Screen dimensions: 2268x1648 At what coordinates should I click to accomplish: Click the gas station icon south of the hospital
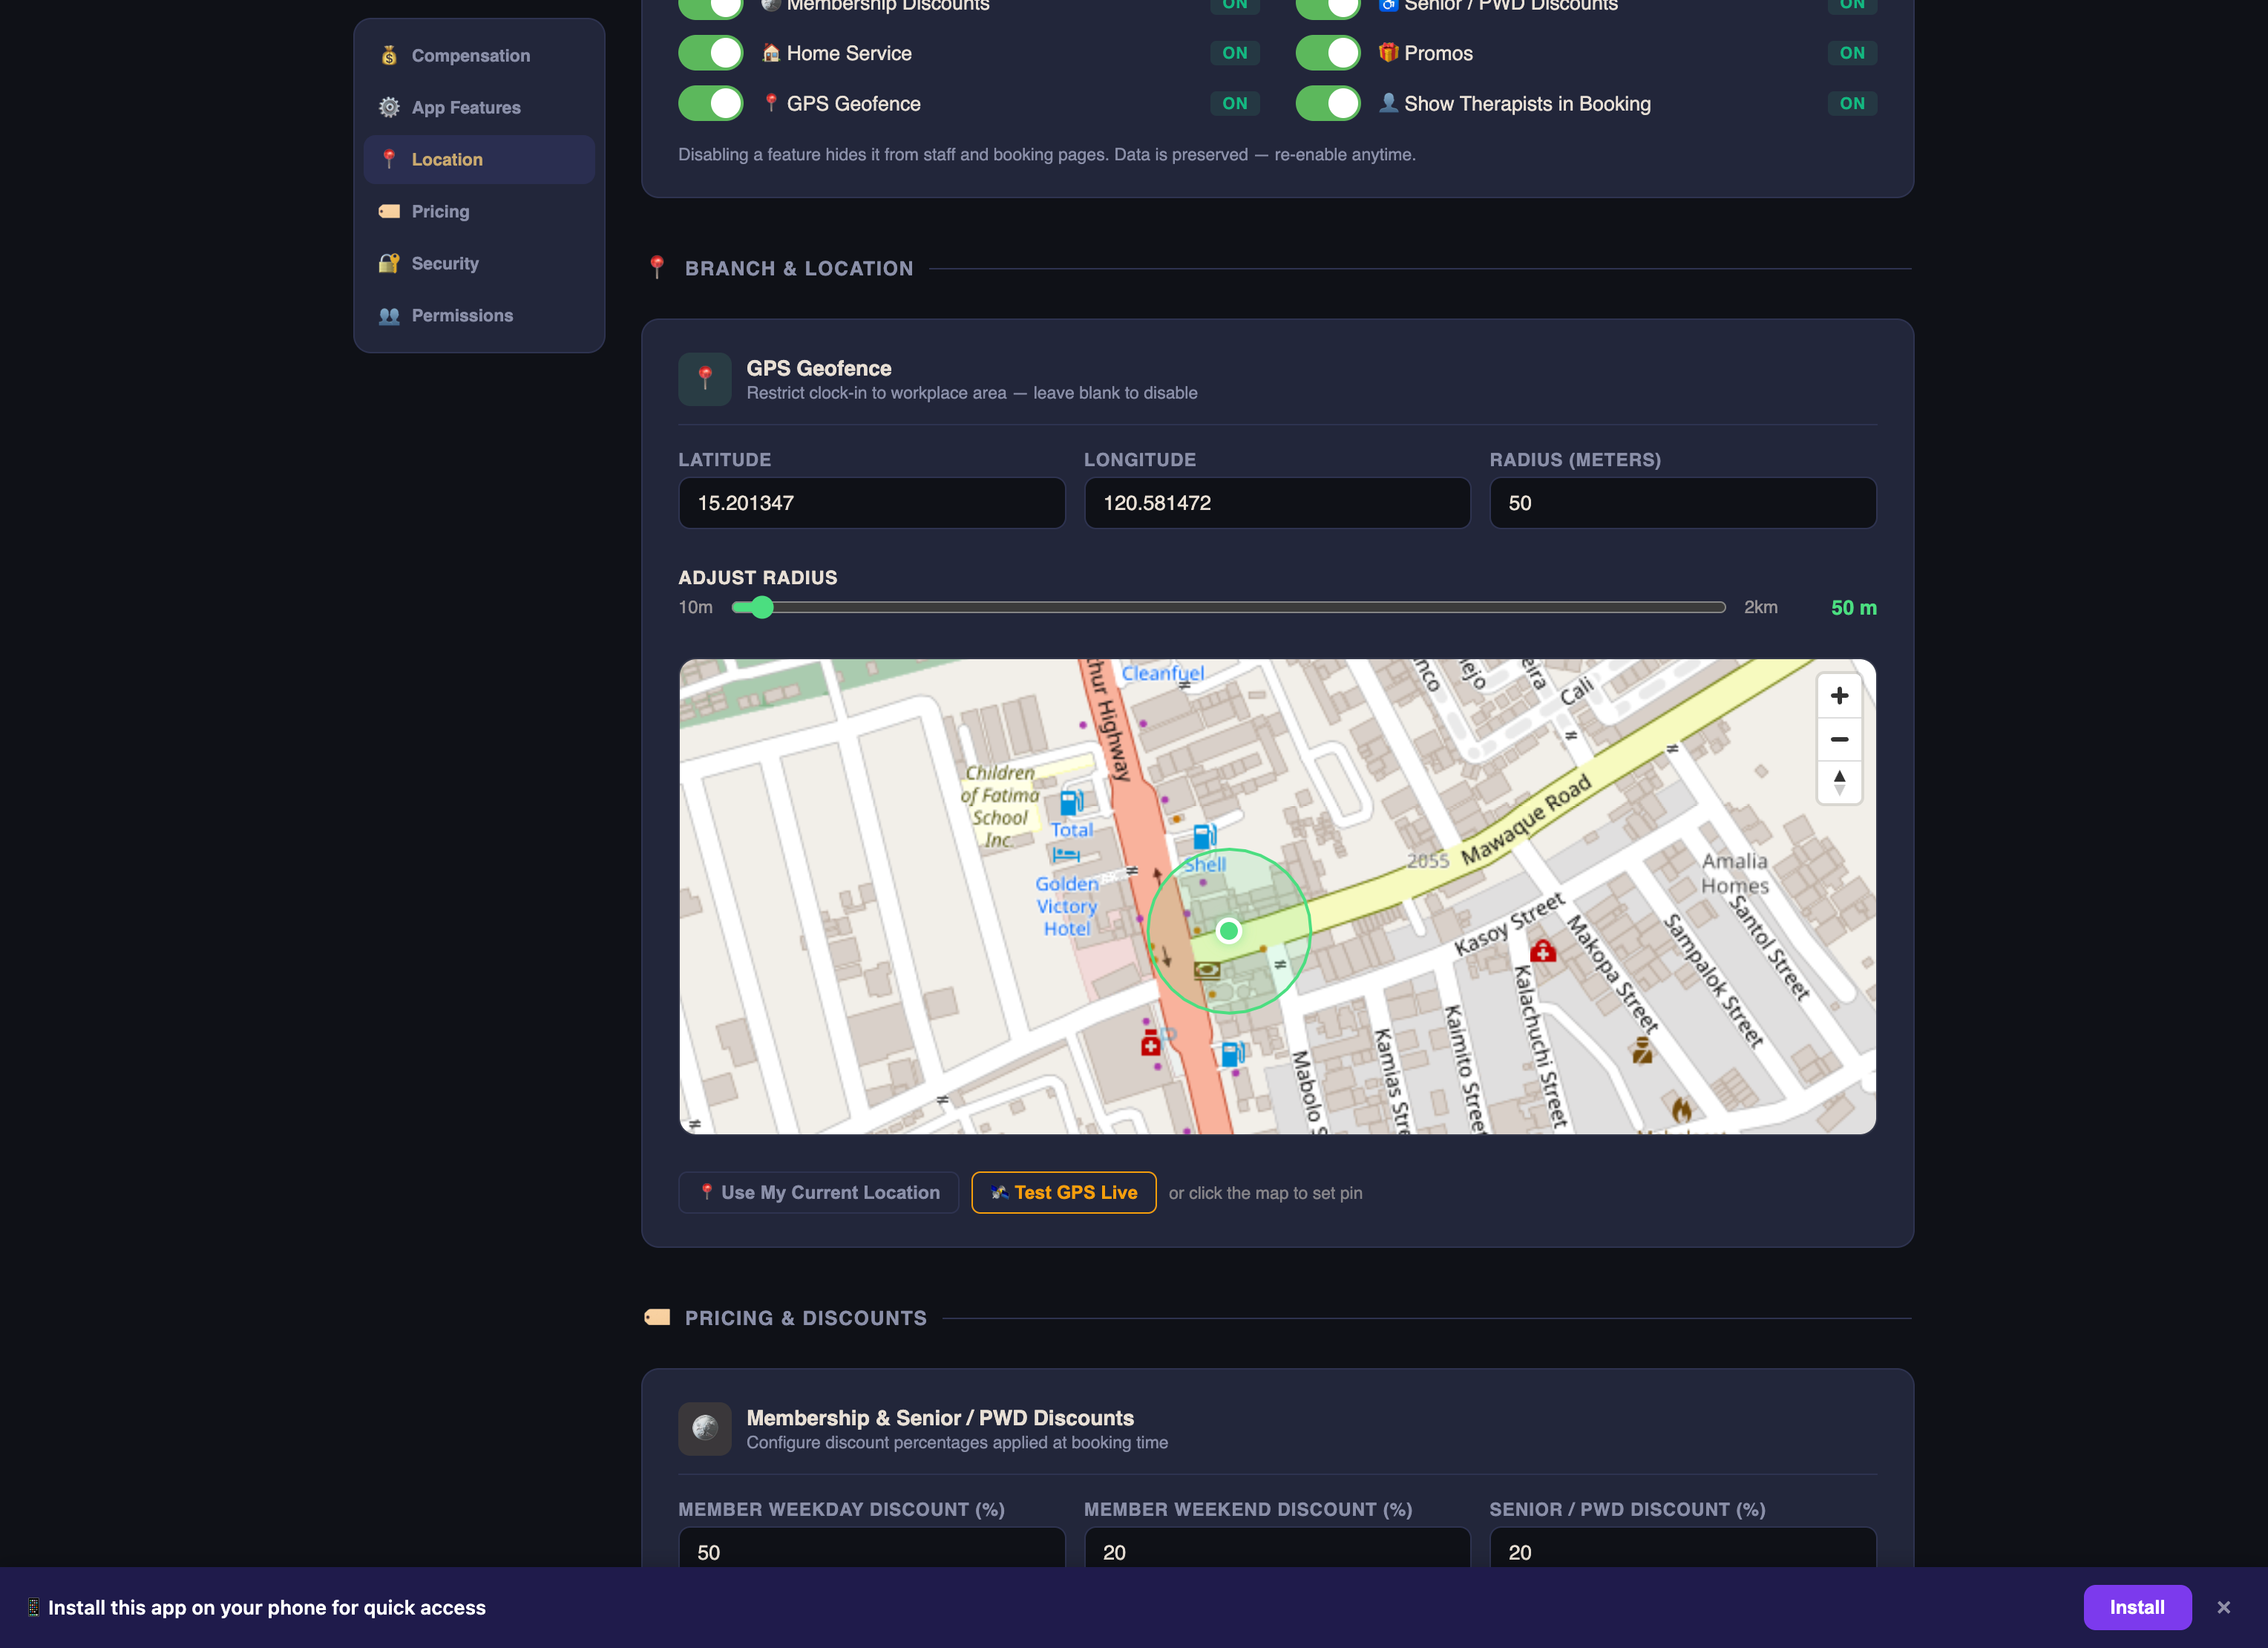point(1233,1053)
